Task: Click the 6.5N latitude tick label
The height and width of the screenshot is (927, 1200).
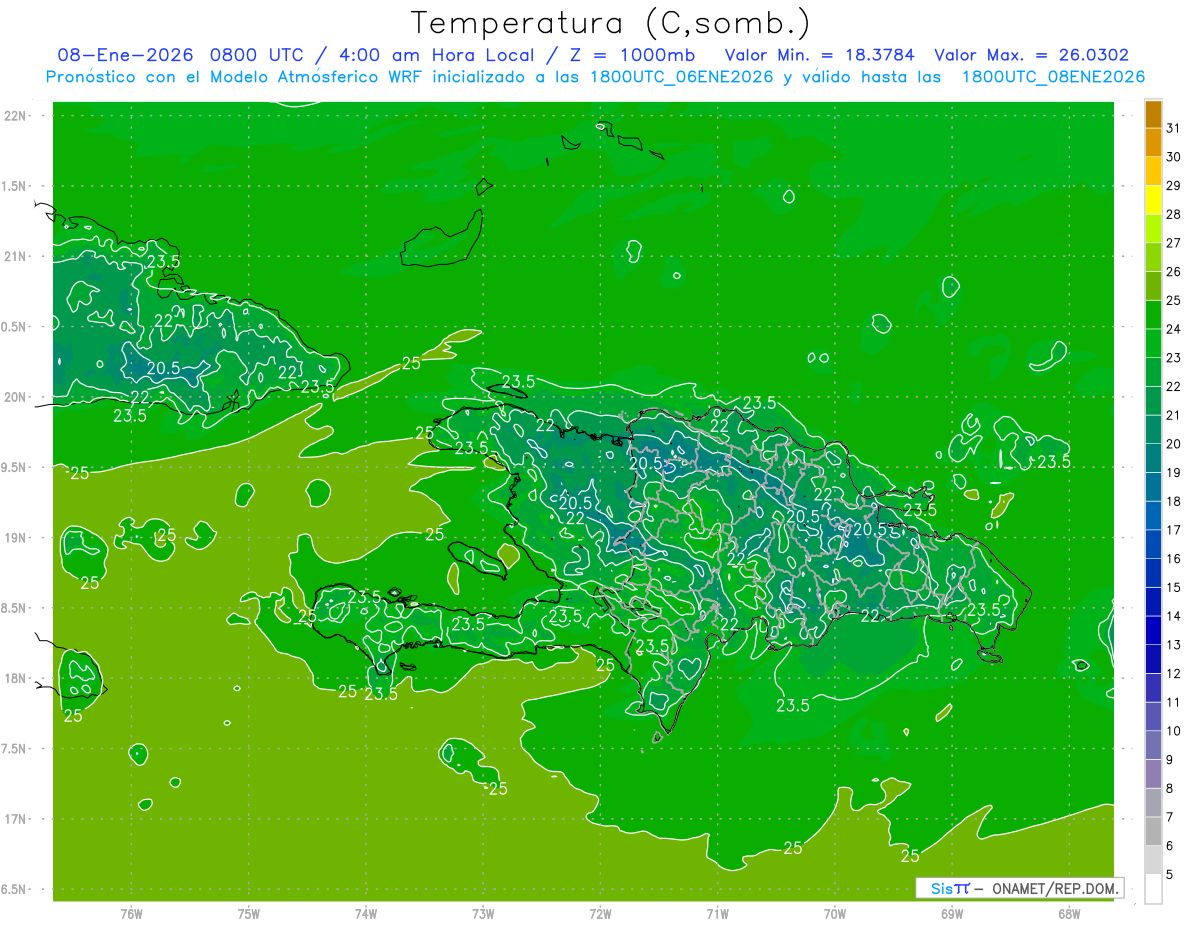Action: 15,889
